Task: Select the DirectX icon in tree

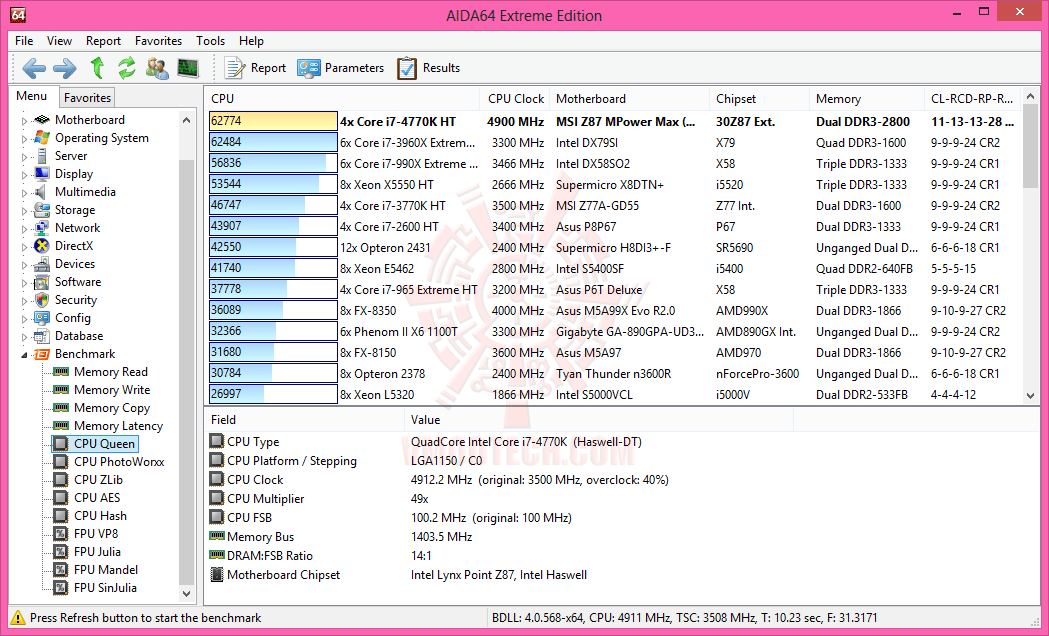Action: pos(42,246)
